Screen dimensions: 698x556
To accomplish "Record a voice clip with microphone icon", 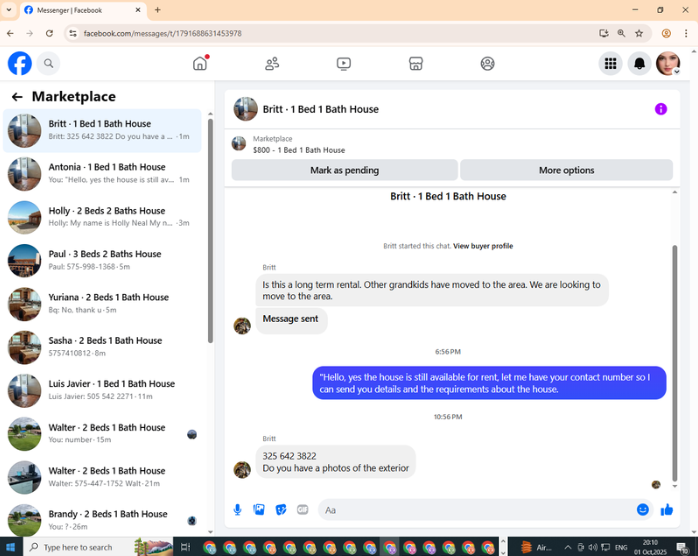I will pos(238,510).
